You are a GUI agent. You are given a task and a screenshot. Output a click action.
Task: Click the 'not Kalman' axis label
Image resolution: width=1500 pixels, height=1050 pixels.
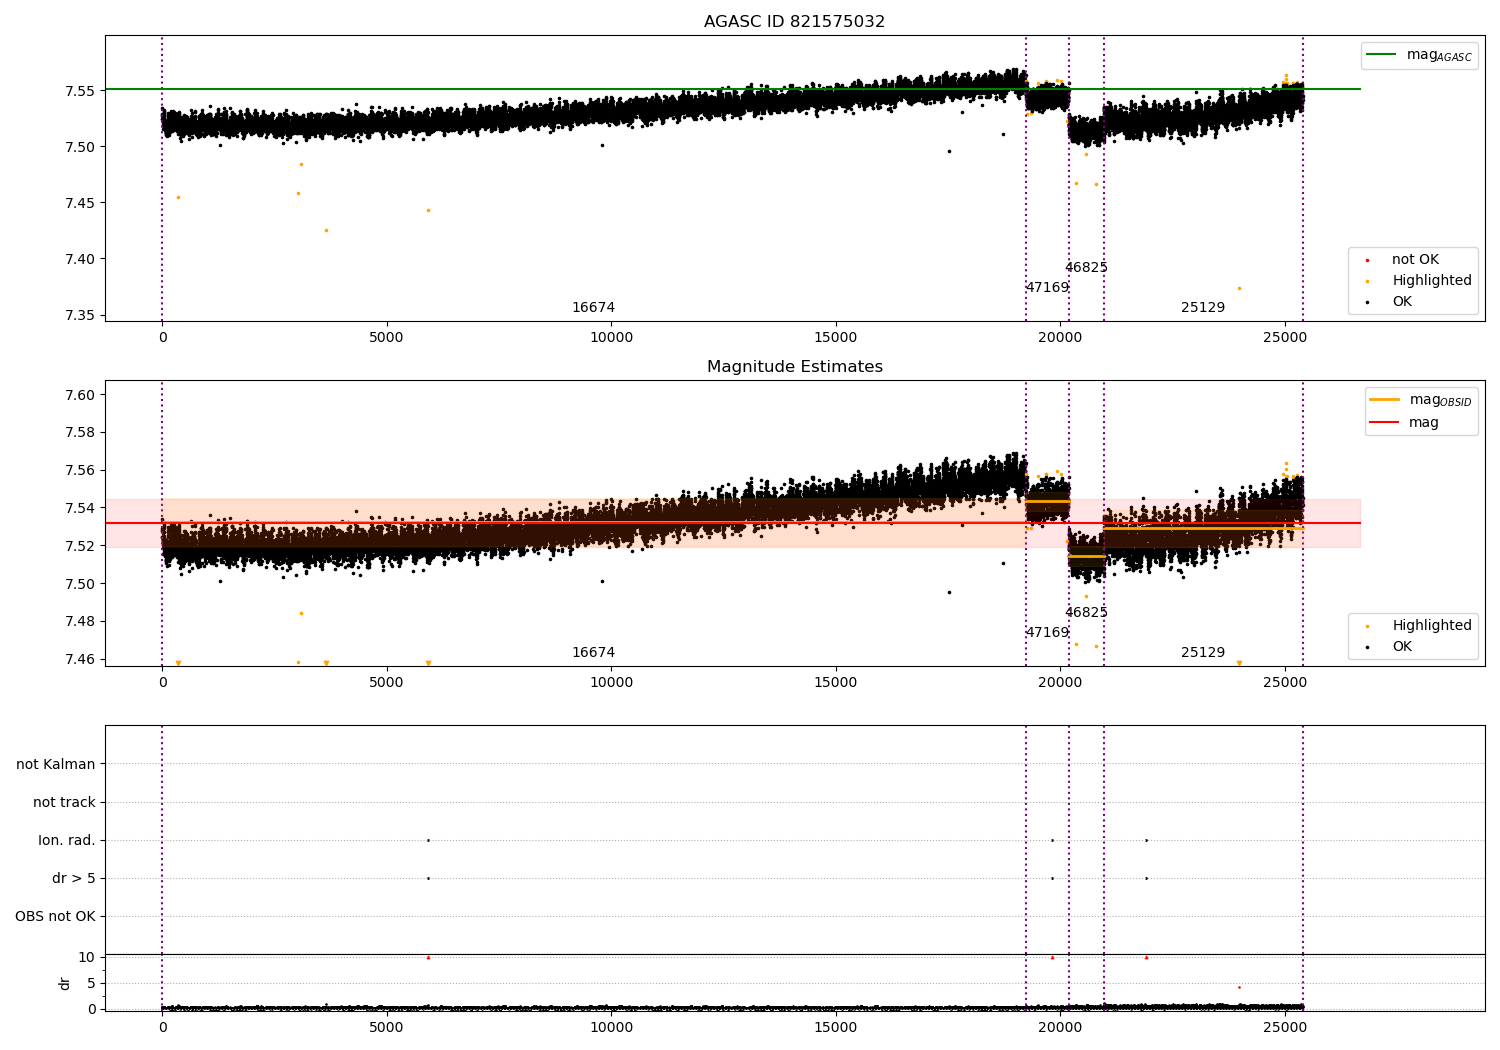click(56, 764)
